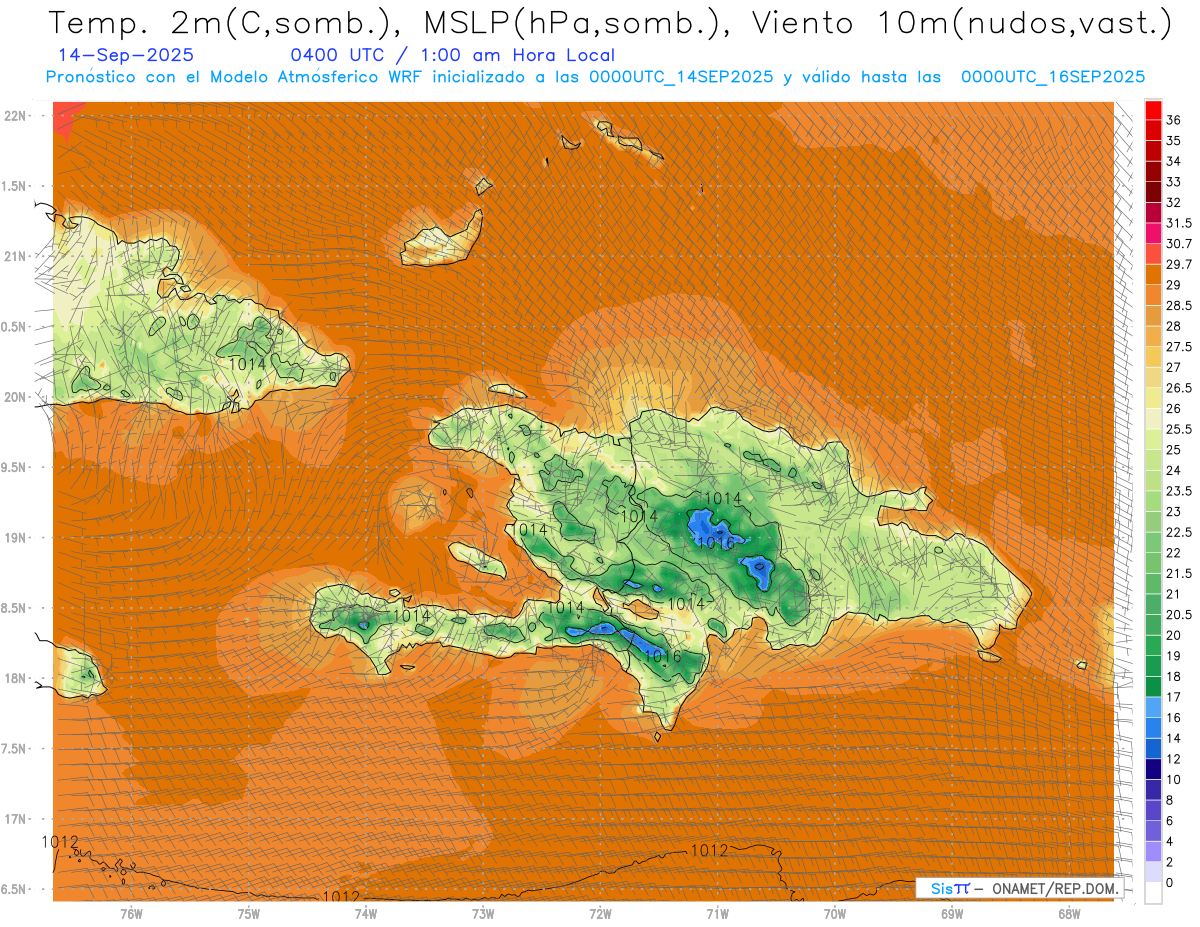Click the bright red swatch above legend value 36
Screen dimensions: 1200x927
1153,110
